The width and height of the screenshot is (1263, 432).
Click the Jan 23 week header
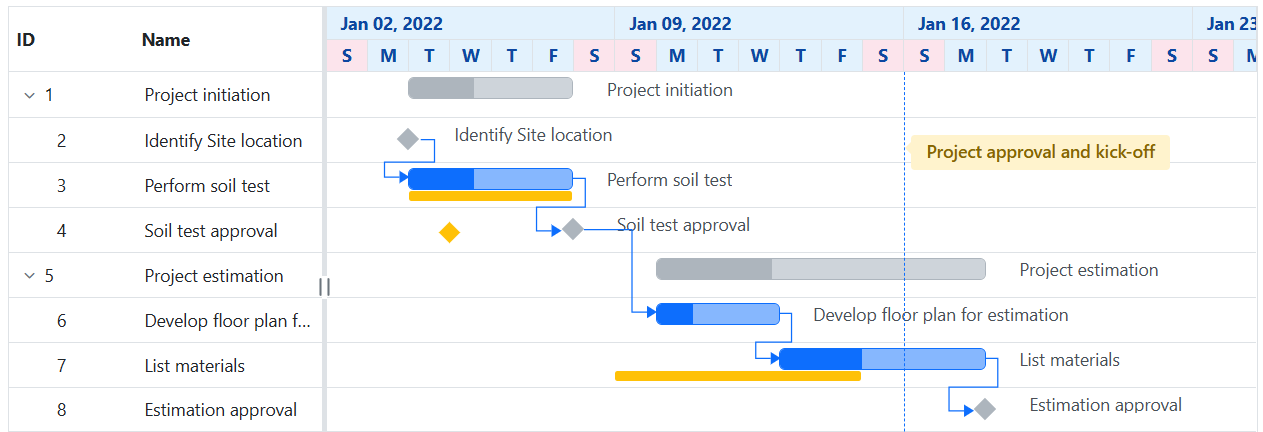click(x=1225, y=24)
